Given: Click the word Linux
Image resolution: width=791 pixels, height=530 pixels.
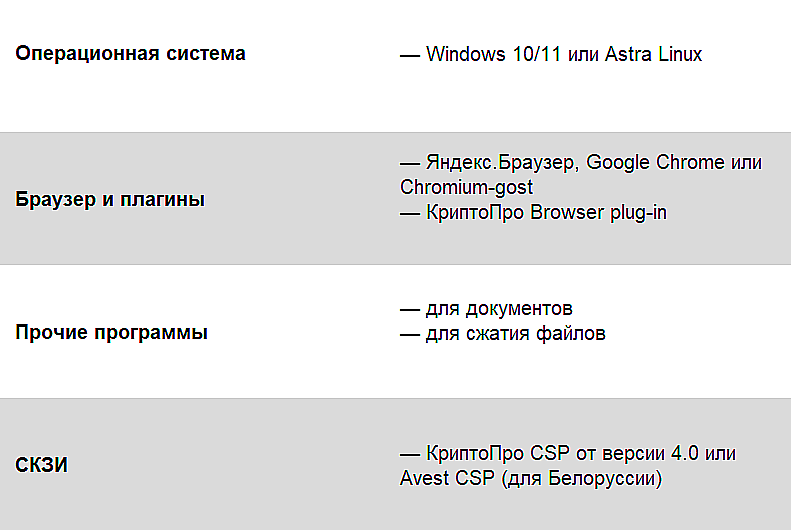Looking at the screenshot, I should coord(678,54).
